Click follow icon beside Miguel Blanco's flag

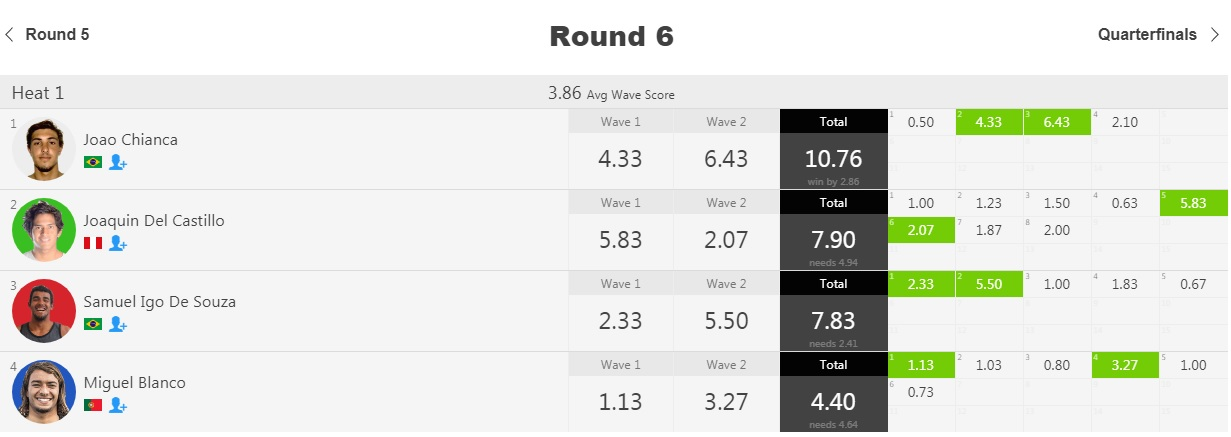click(117, 405)
